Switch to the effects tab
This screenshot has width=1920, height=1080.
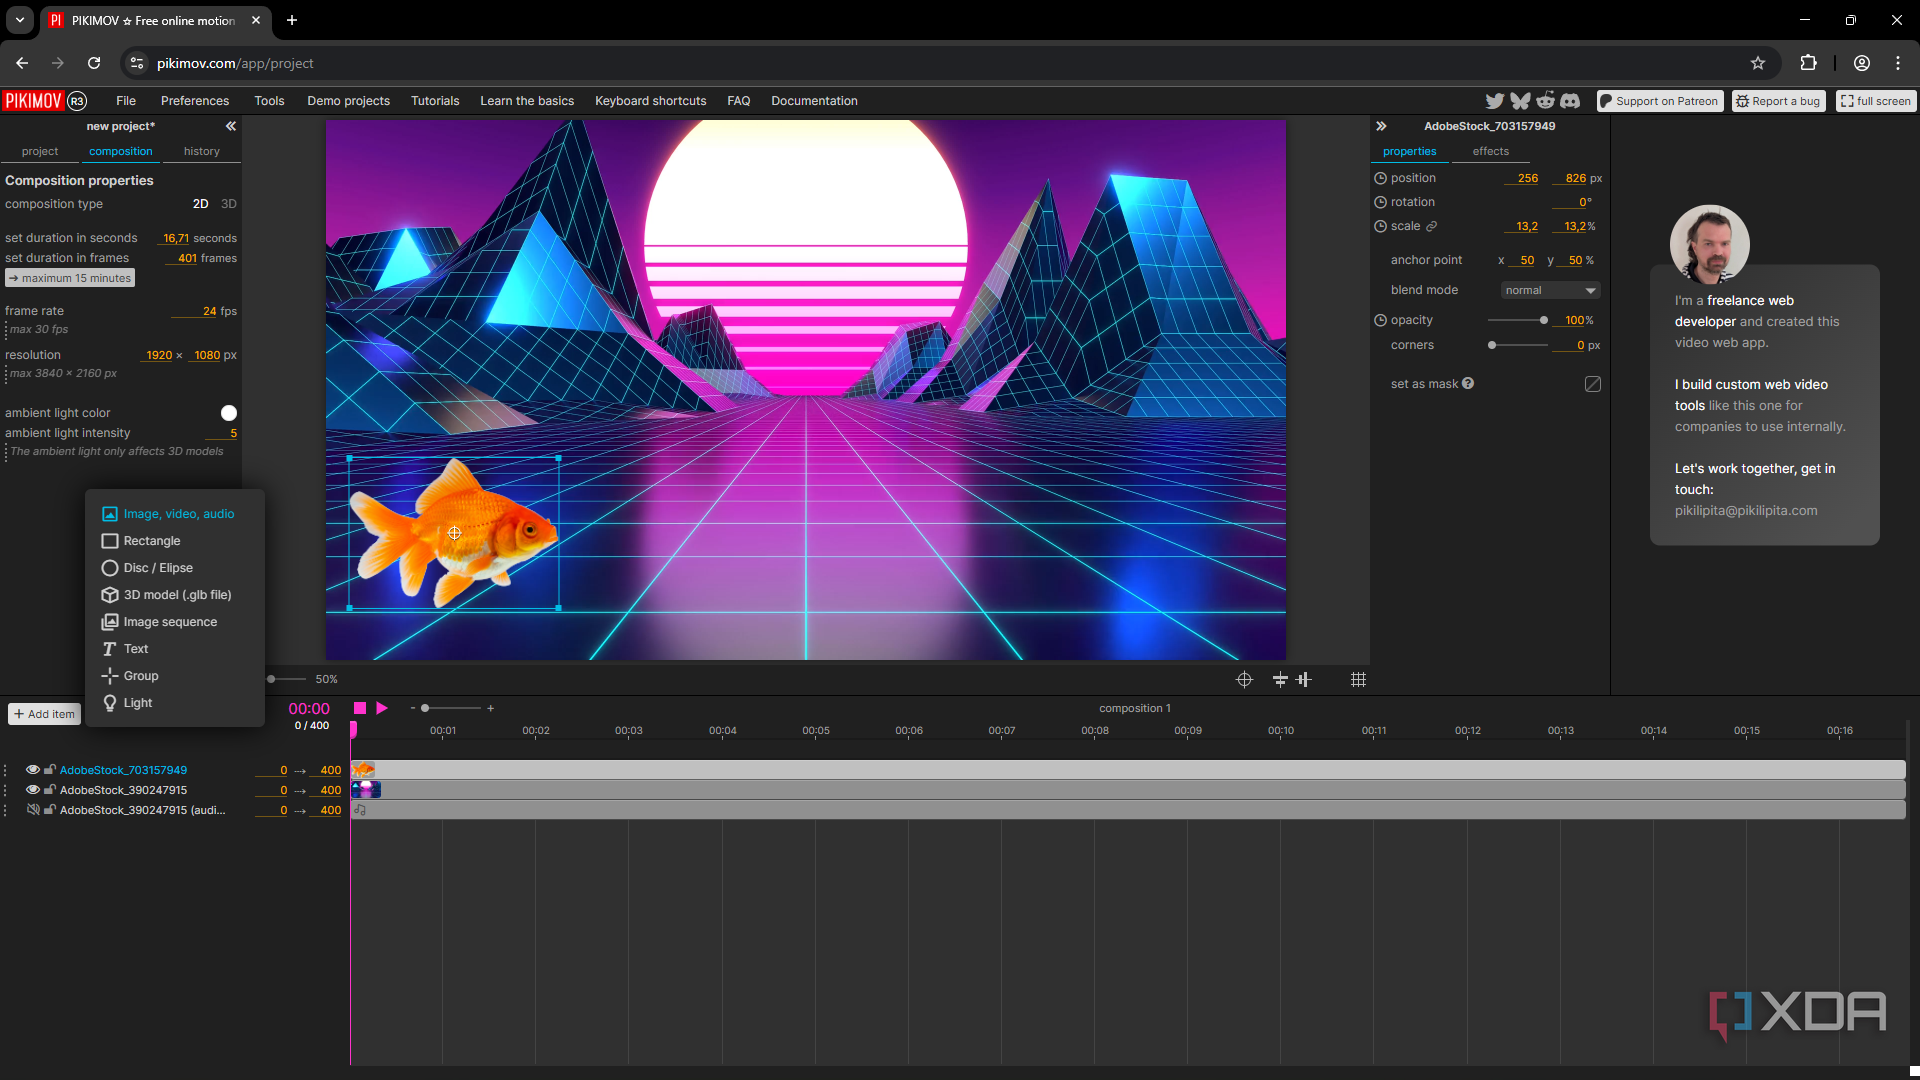(1490, 152)
